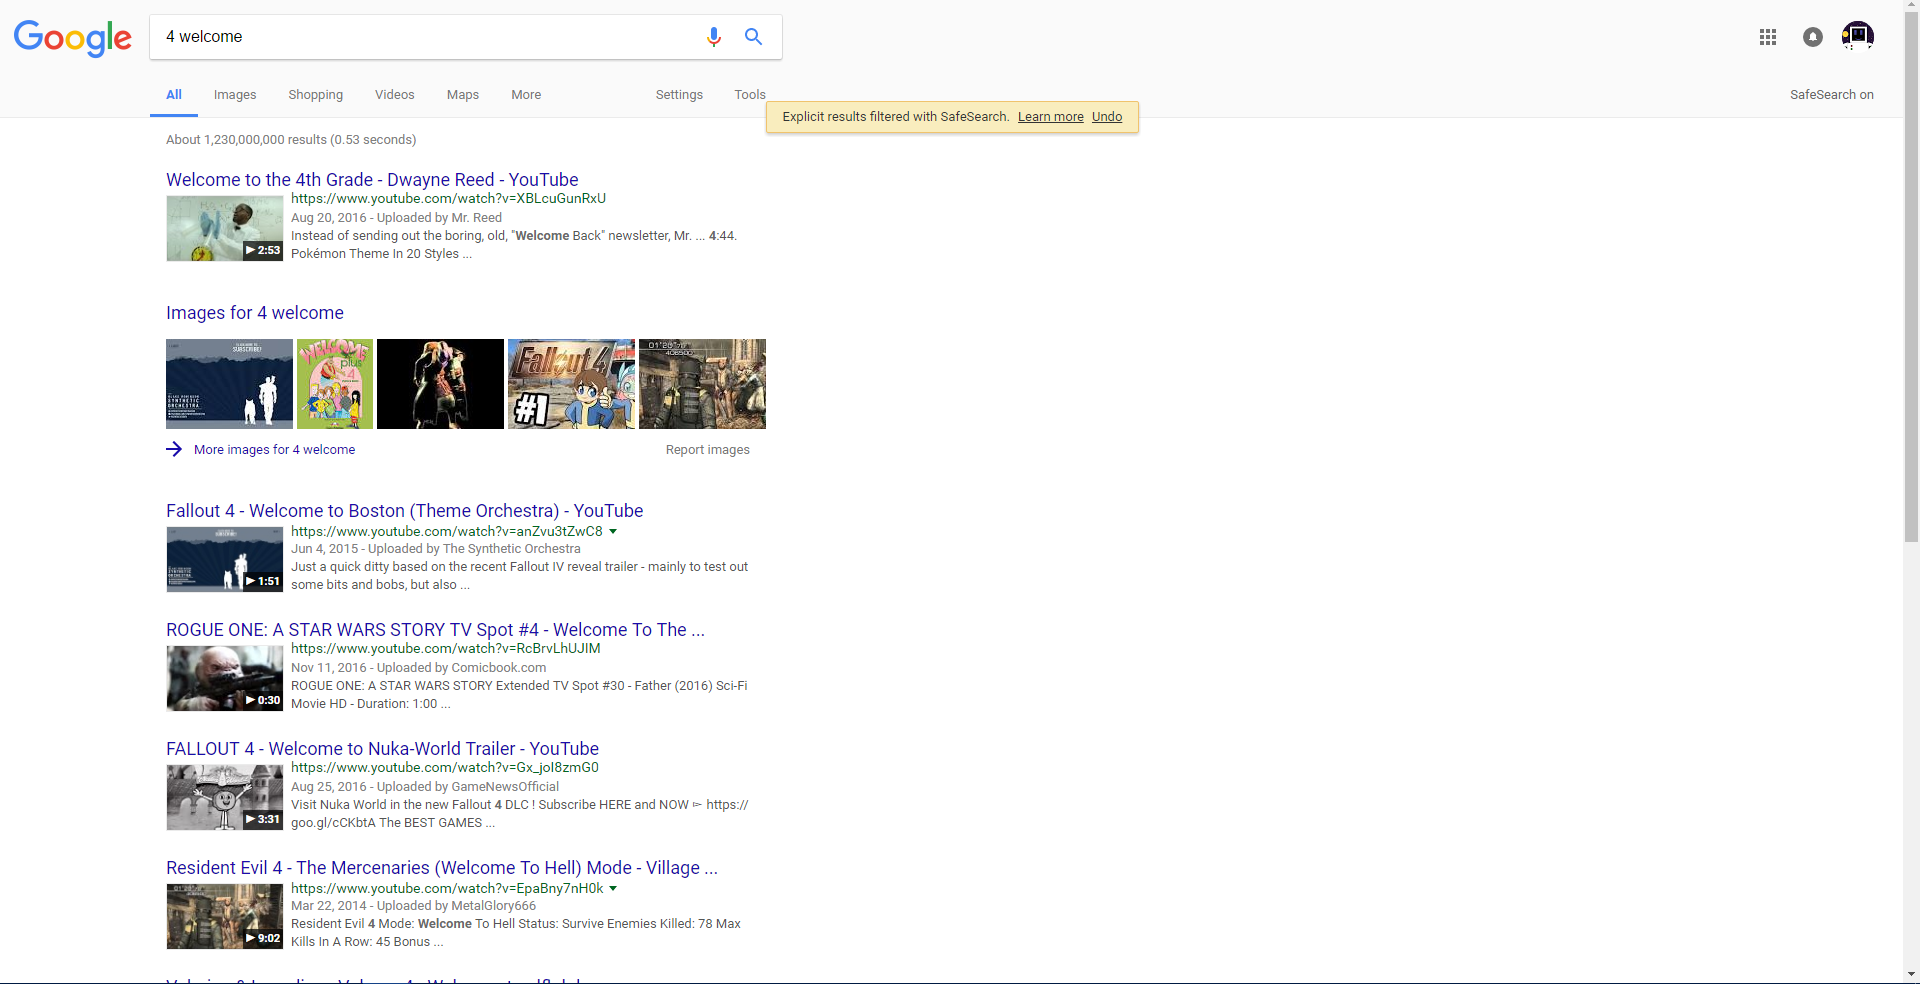This screenshot has height=984, width=1920.
Task: Open Fallout 4 Welcome to Boston result
Action: 405,511
